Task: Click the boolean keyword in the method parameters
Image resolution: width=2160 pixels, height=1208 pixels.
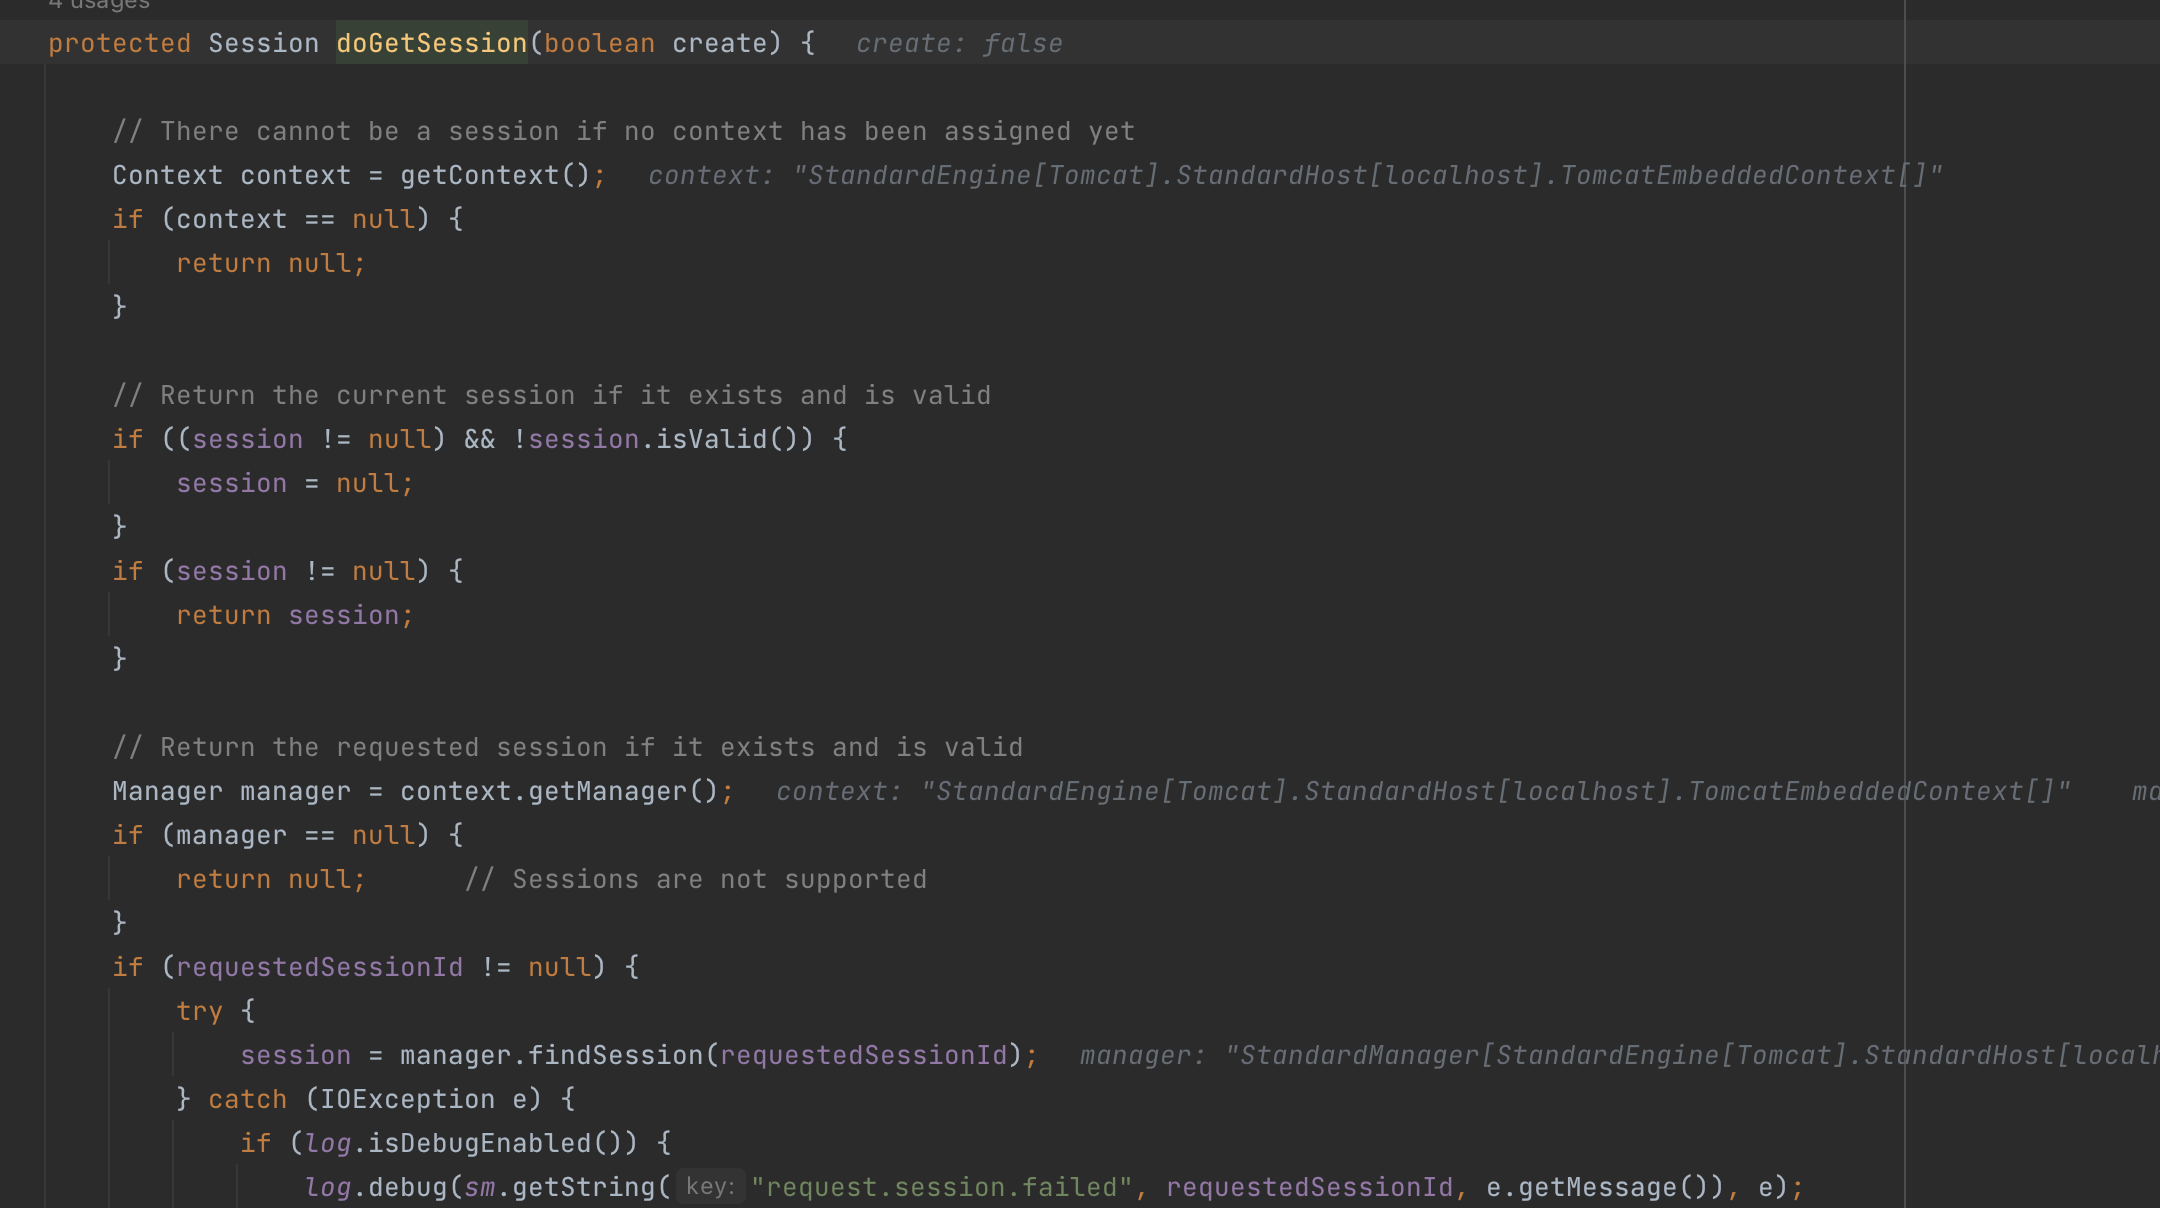Action: click(x=599, y=43)
